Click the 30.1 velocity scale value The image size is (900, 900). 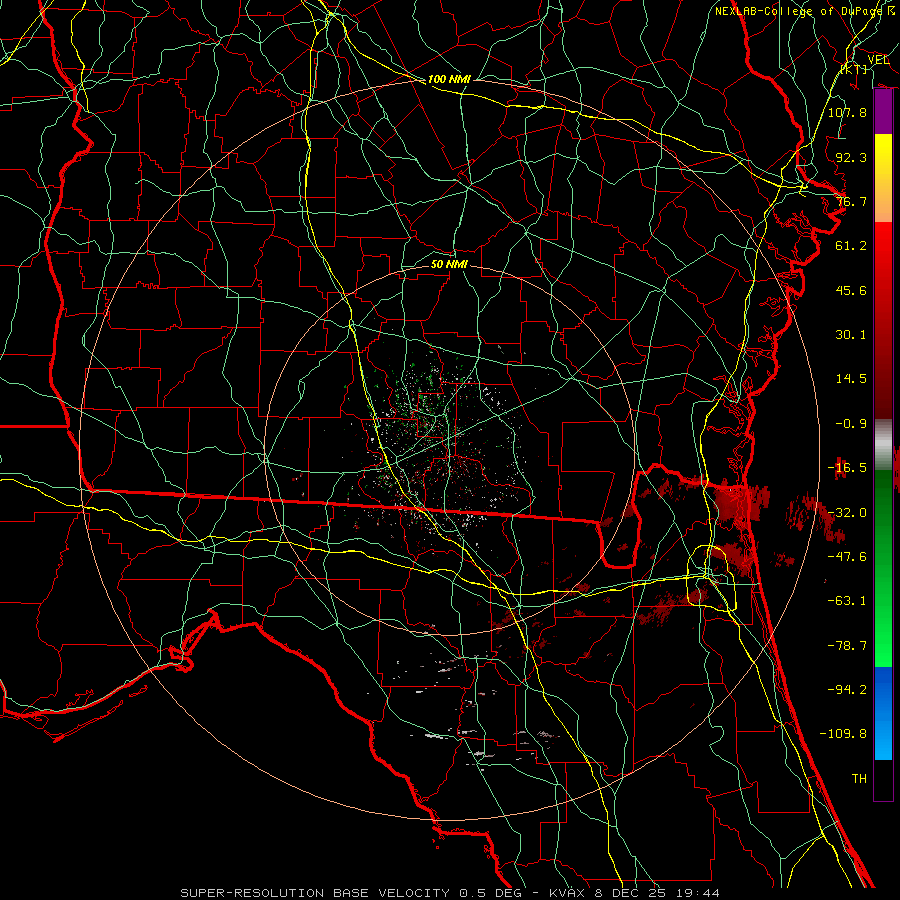[x=851, y=335]
